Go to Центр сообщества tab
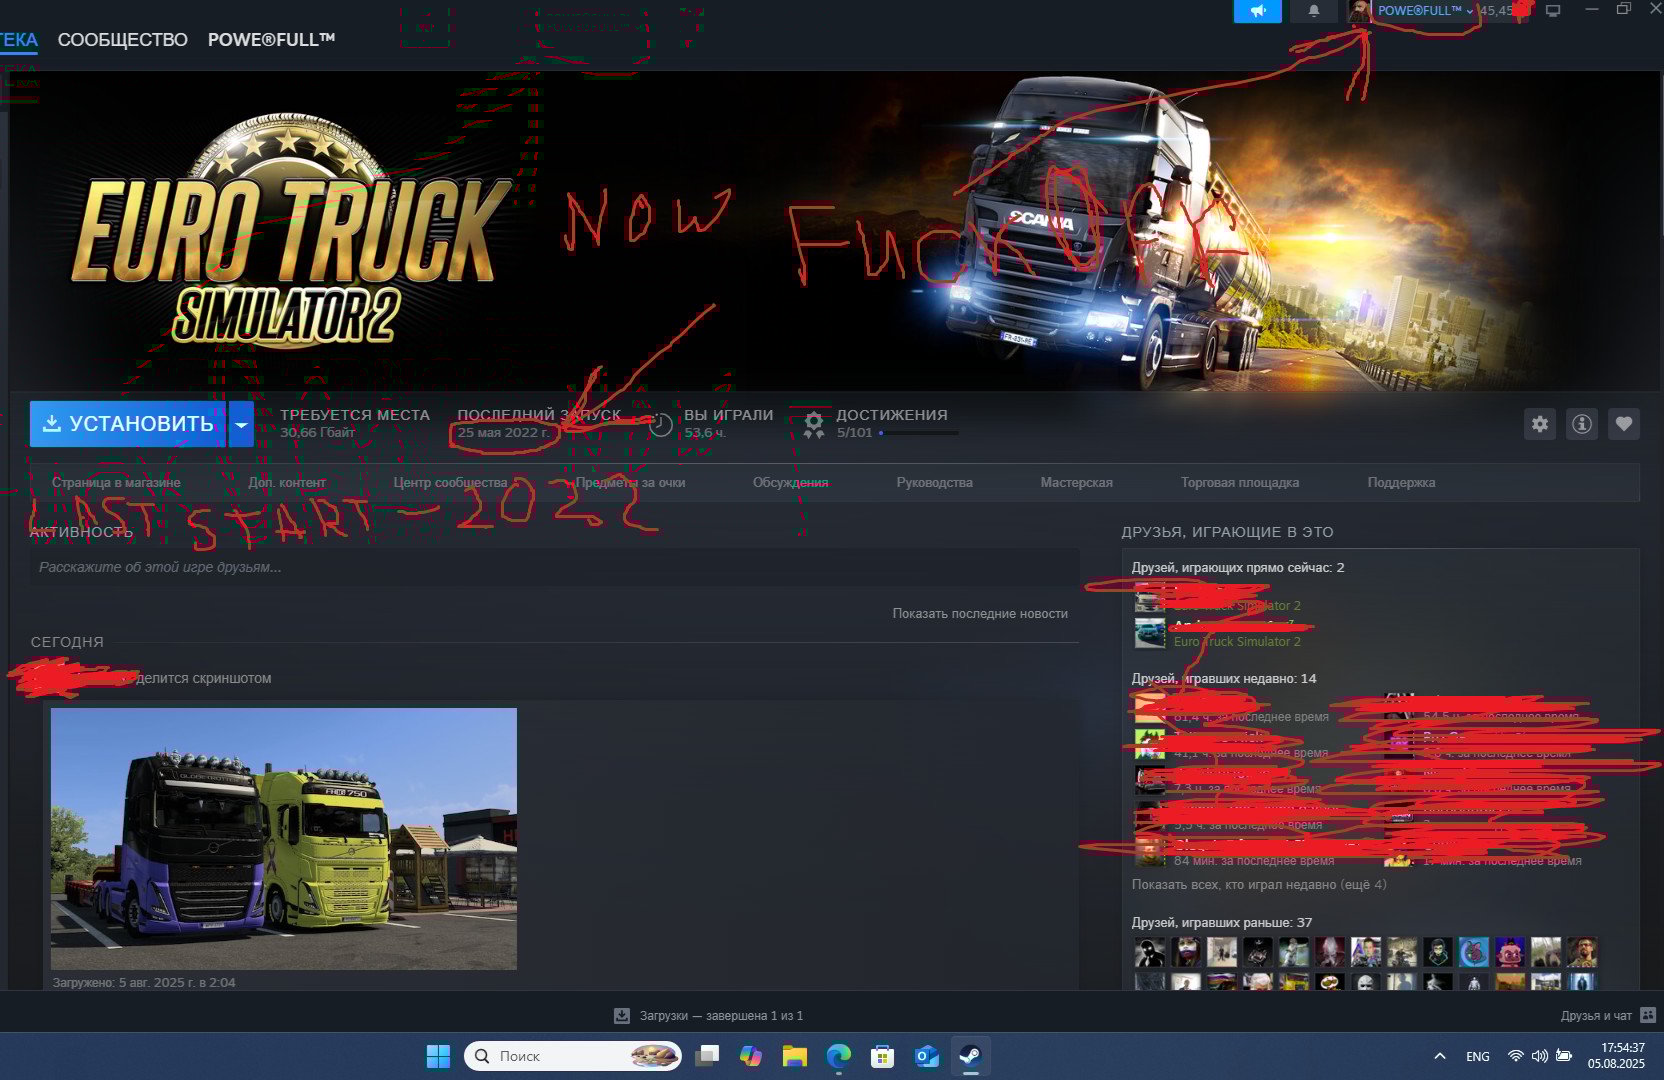 450,482
